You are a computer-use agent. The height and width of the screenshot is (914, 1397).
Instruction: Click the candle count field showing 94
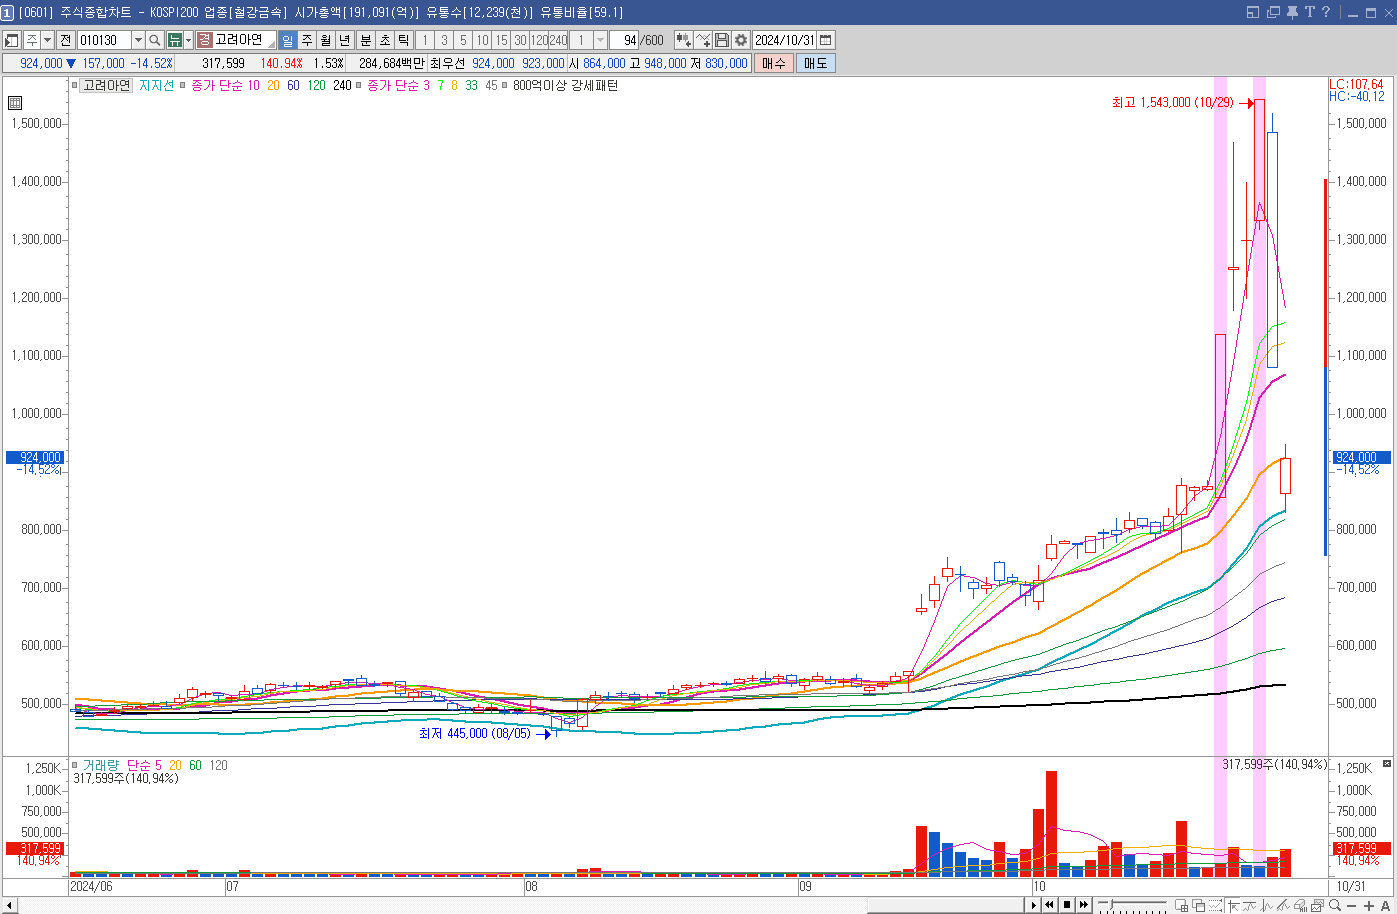click(x=624, y=40)
